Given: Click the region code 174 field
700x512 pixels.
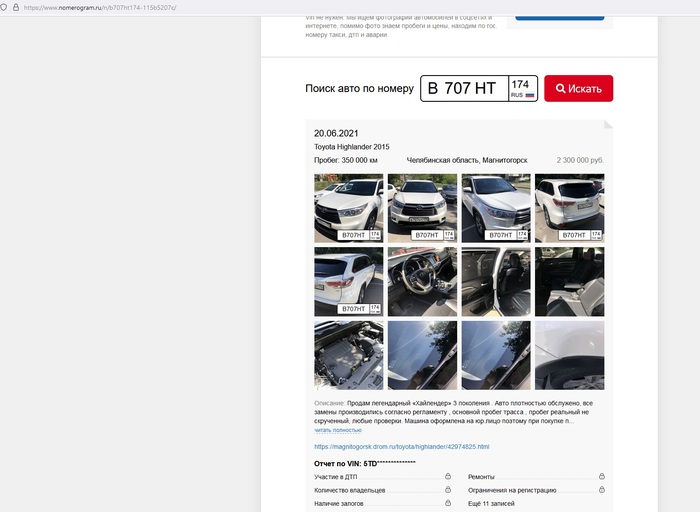Looking at the screenshot, I should 523,88.
